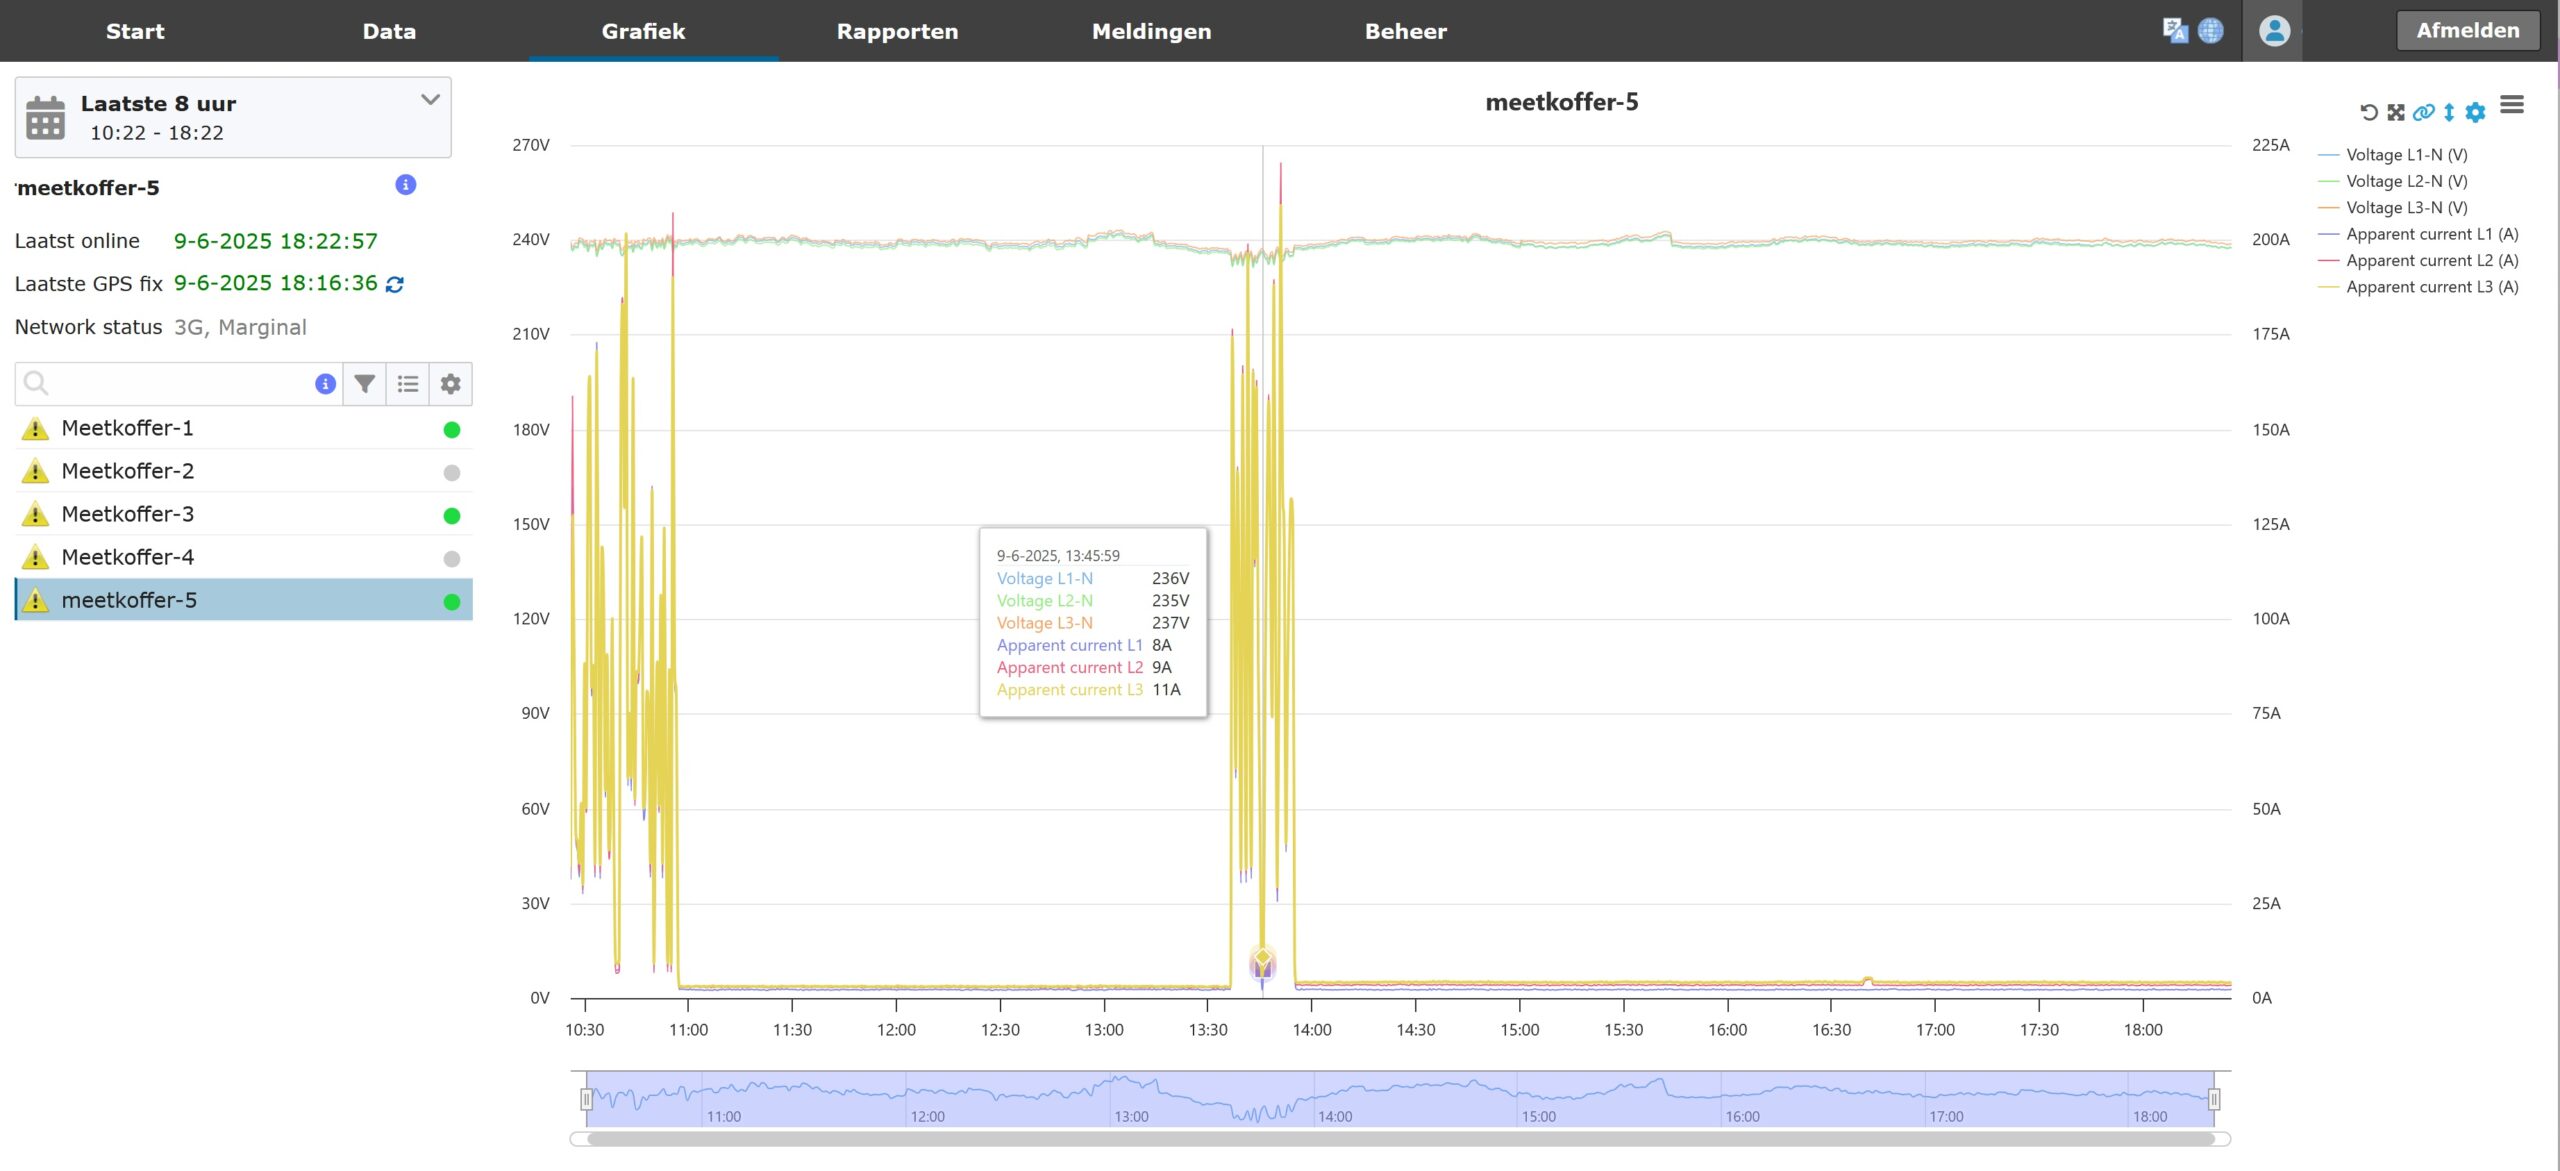Open the device filter funnel
Screen dimensions: 2560x1171
pyautogui.click(x=365, y=384)
